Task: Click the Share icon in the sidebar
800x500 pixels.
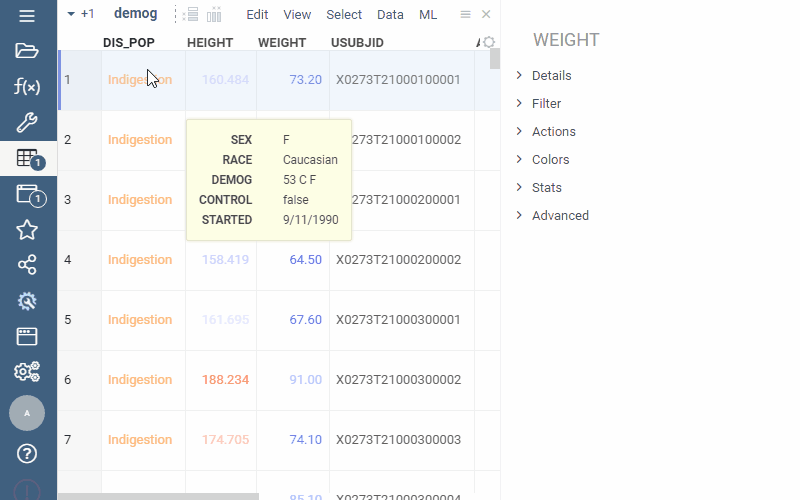Action: click(x=27, y=265)
